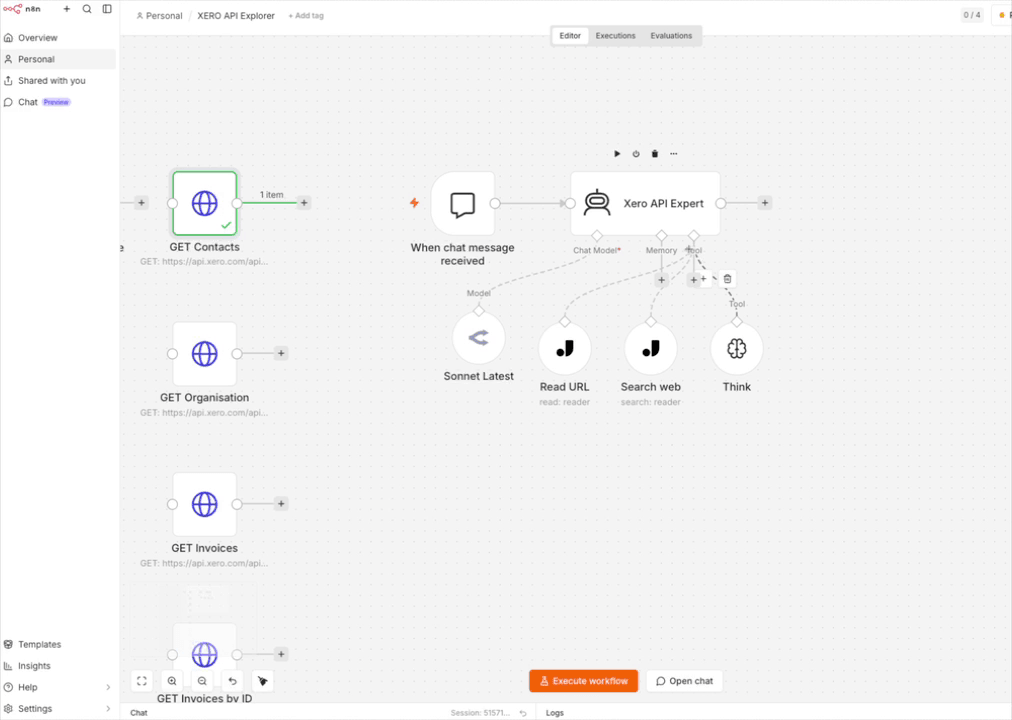Select the GET Organisation node
Screen dimensions: 1012x720
205,354
